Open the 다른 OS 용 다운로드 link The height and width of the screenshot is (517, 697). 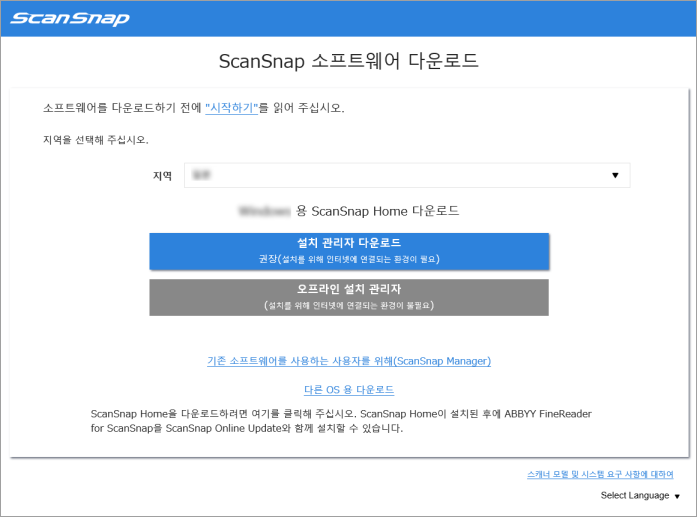click(x=349, y=390)
